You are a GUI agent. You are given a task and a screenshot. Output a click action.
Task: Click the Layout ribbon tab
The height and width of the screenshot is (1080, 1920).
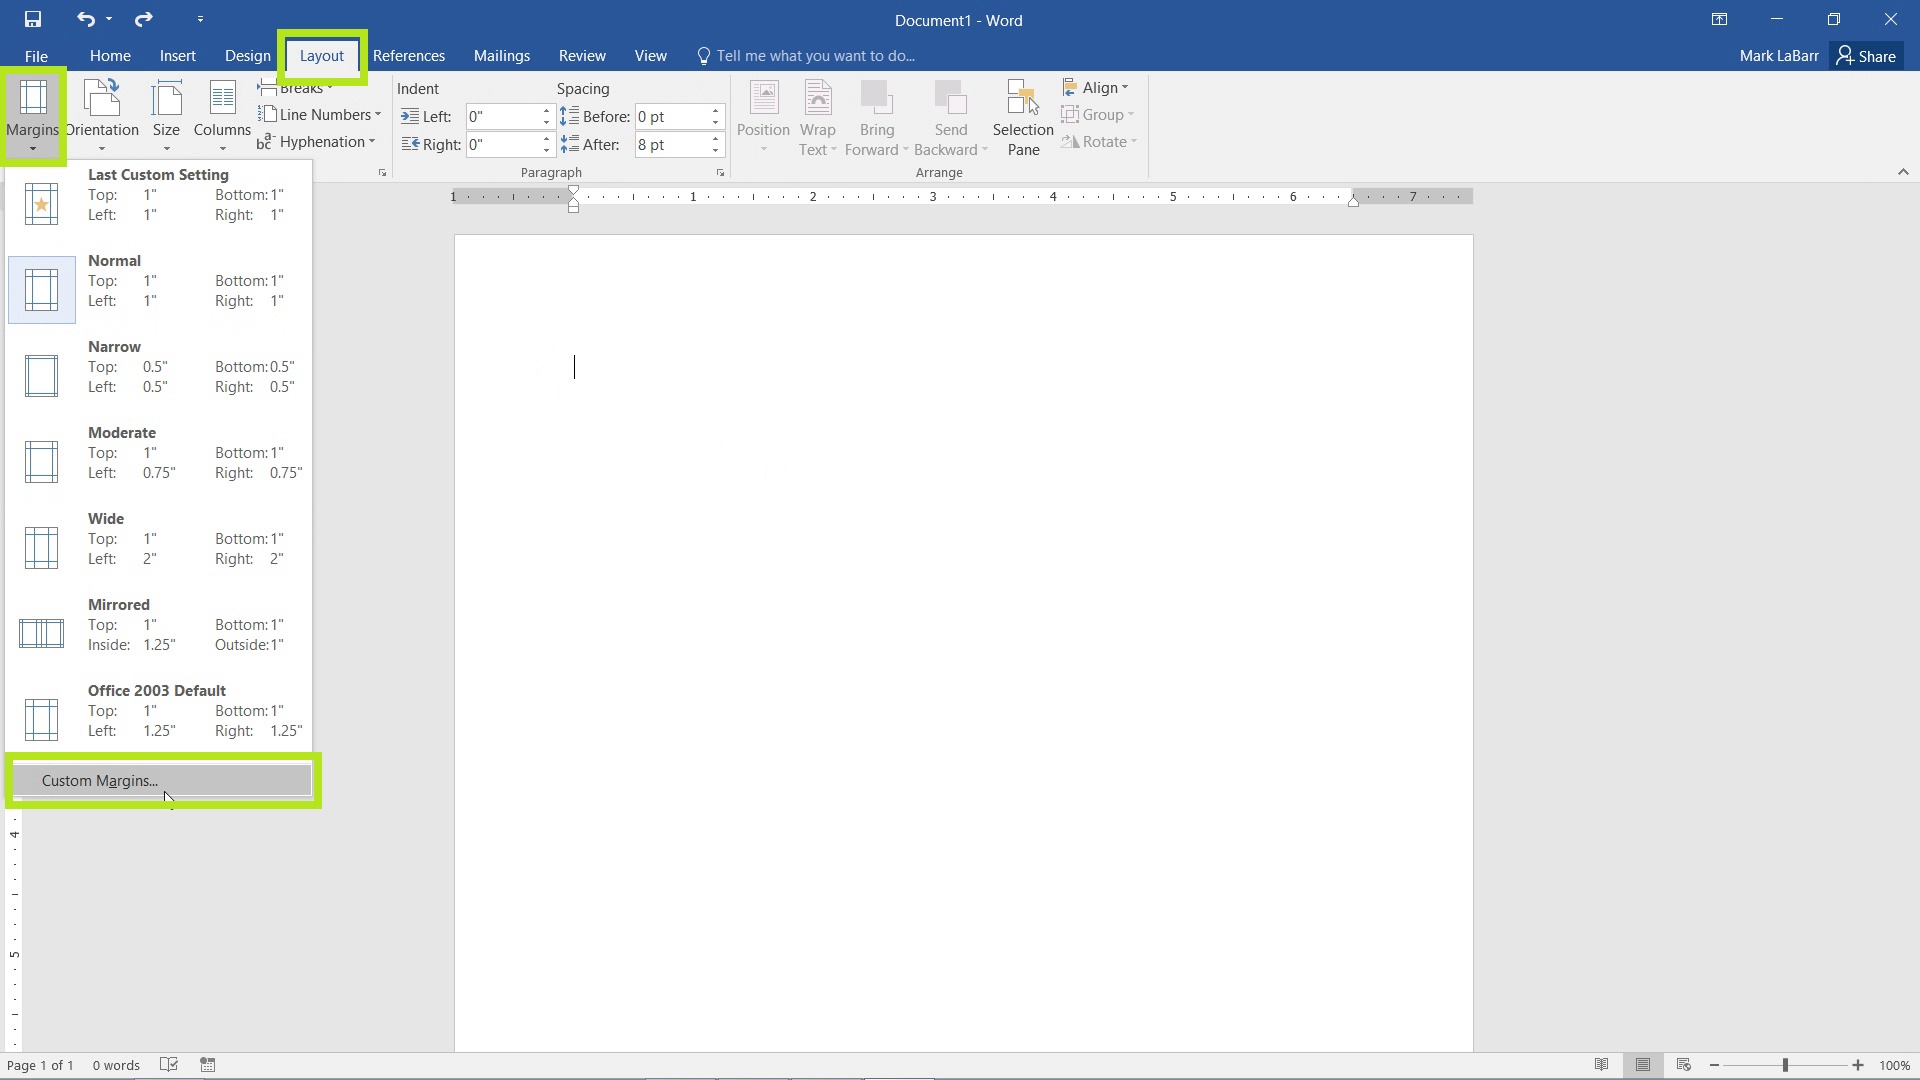coord(322,55)
